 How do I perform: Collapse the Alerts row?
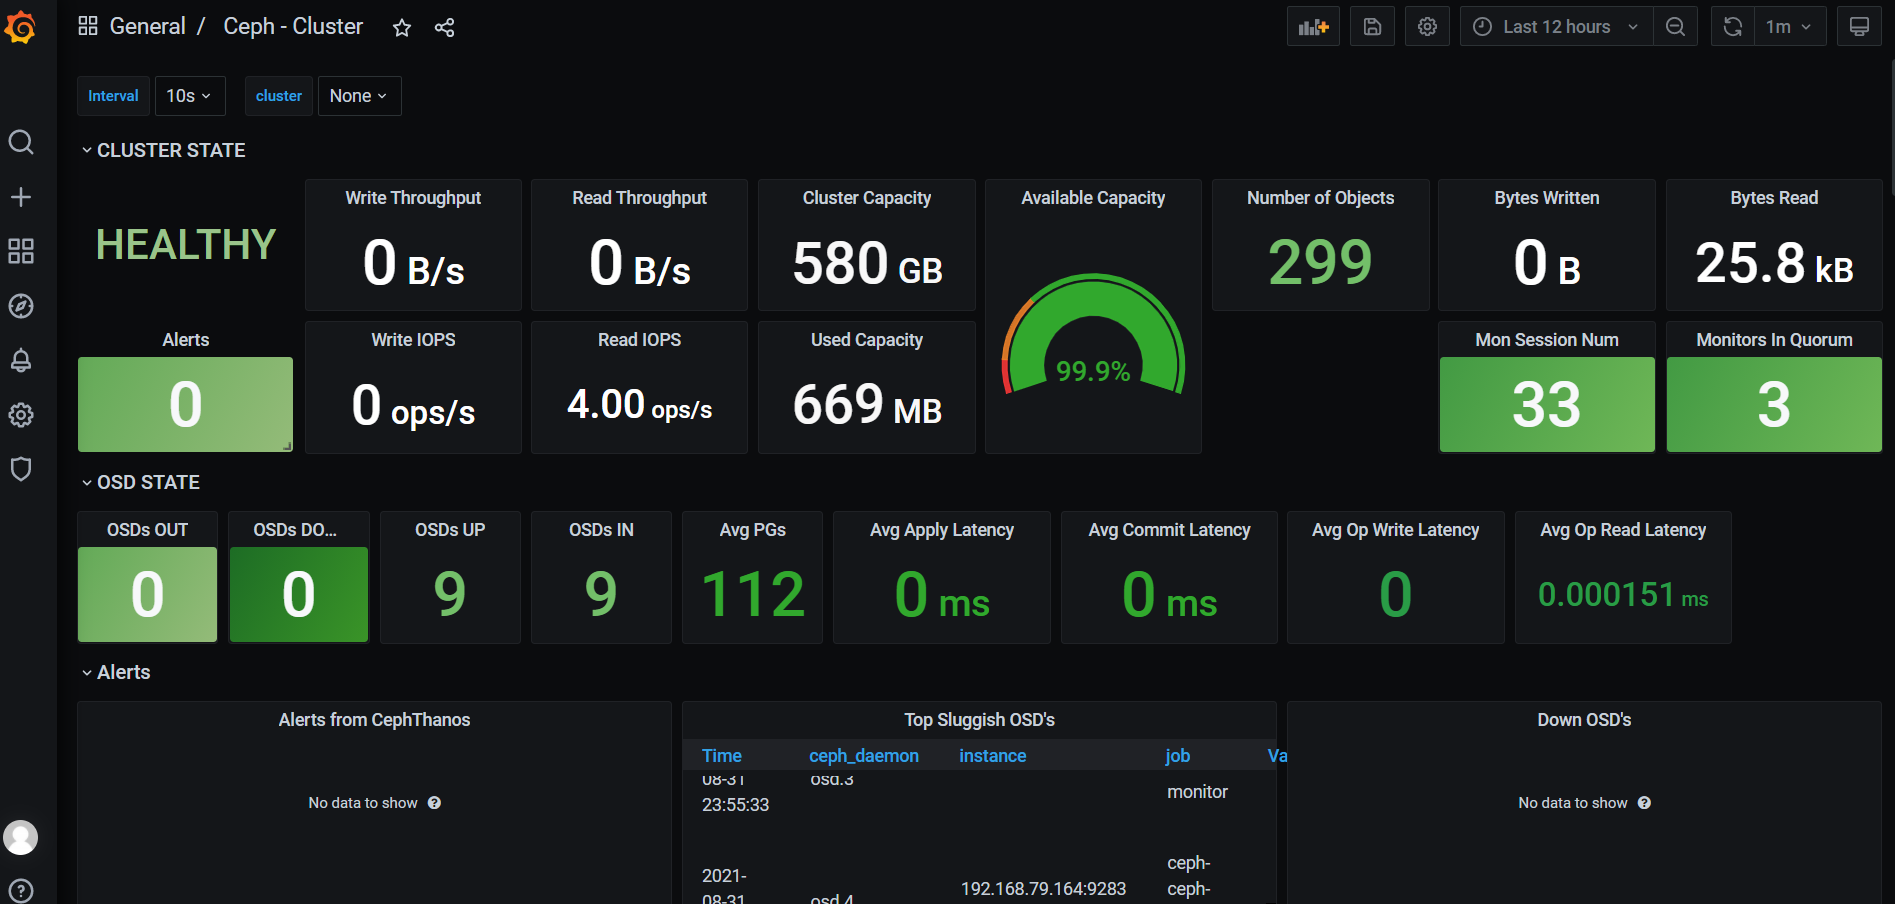pos(116,672)
